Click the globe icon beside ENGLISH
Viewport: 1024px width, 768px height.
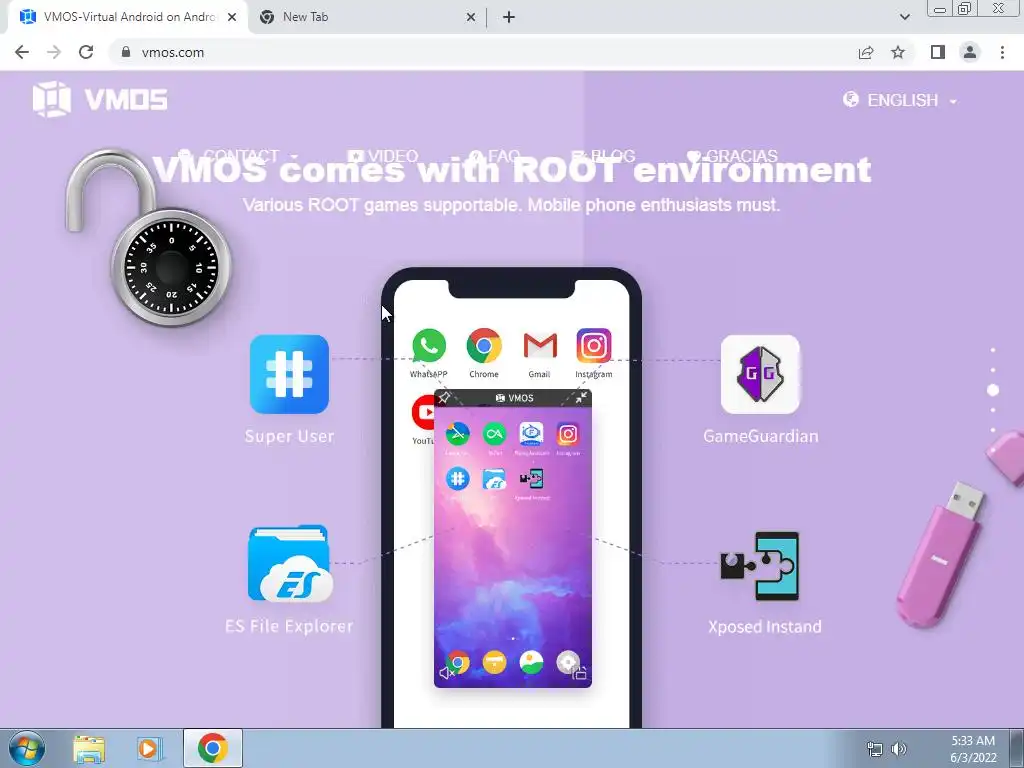pos(850,99)
